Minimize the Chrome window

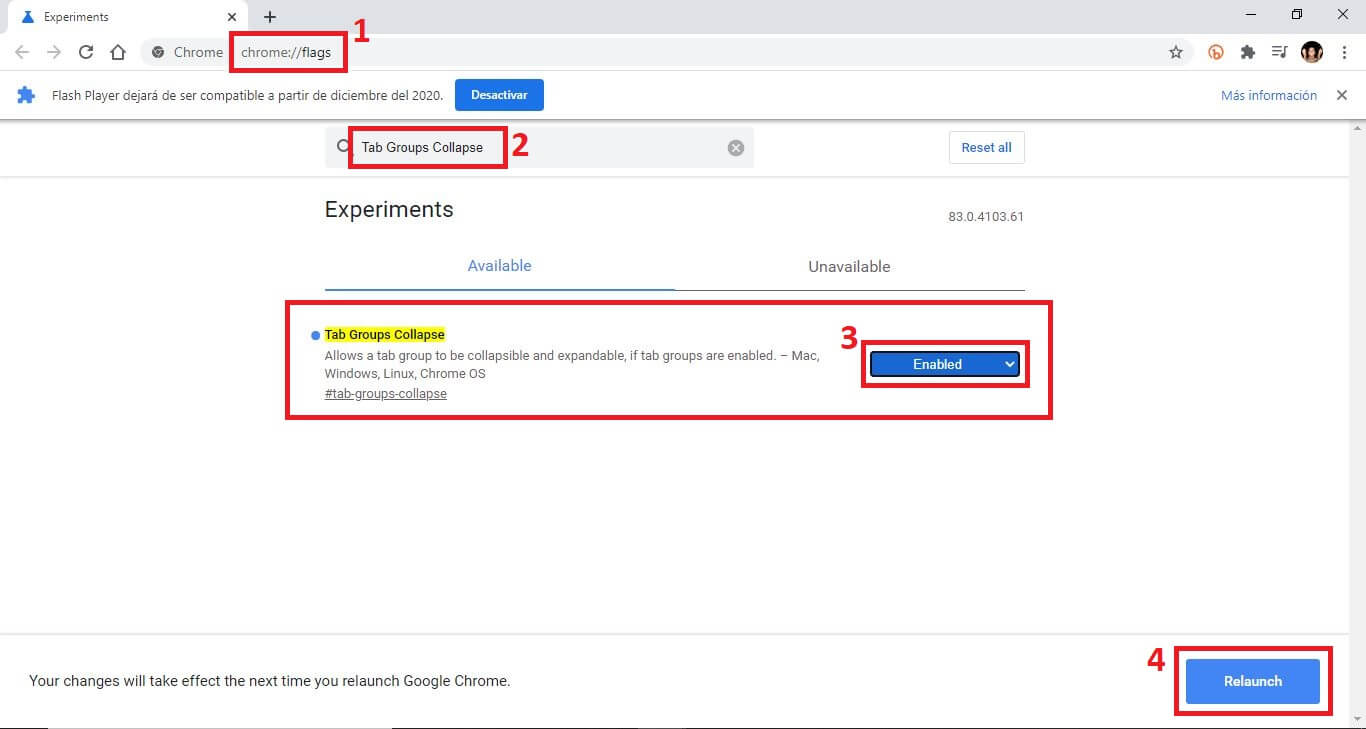click(1252, 14)
